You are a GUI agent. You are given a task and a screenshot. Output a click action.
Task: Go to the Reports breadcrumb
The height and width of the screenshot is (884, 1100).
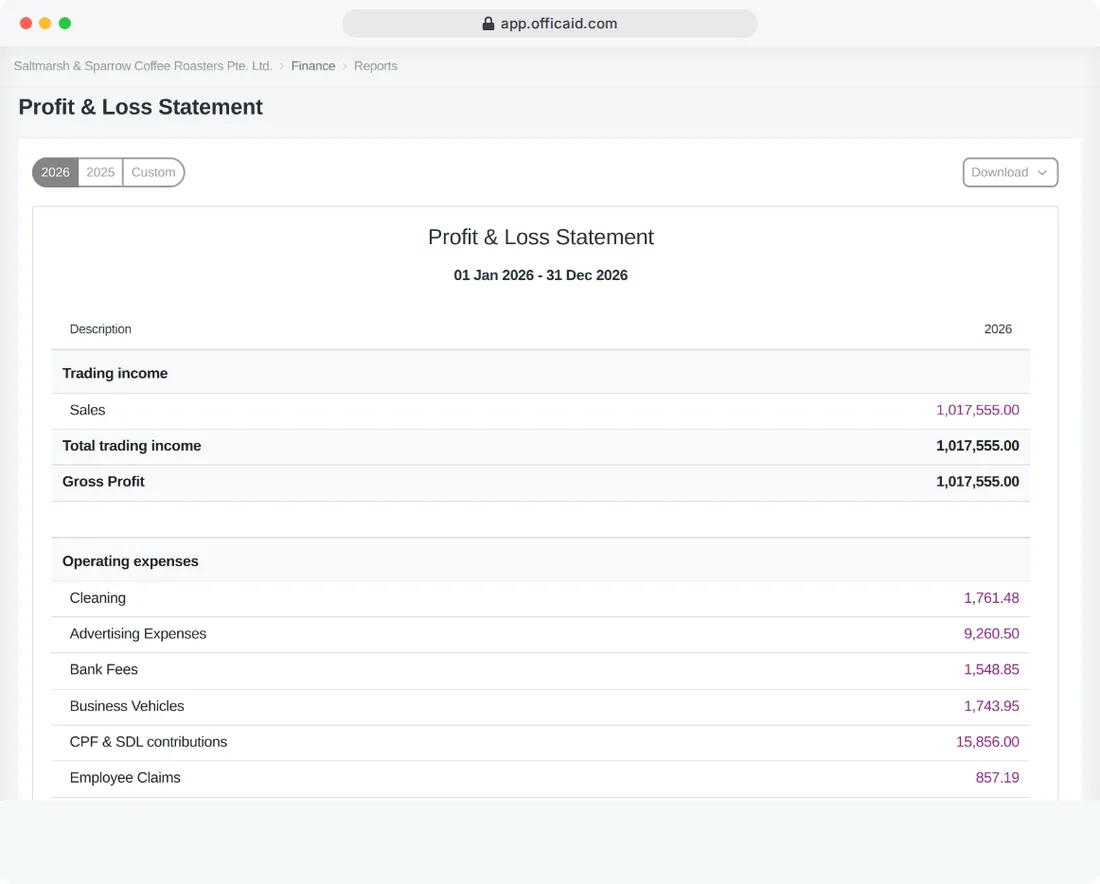point(375,66)
